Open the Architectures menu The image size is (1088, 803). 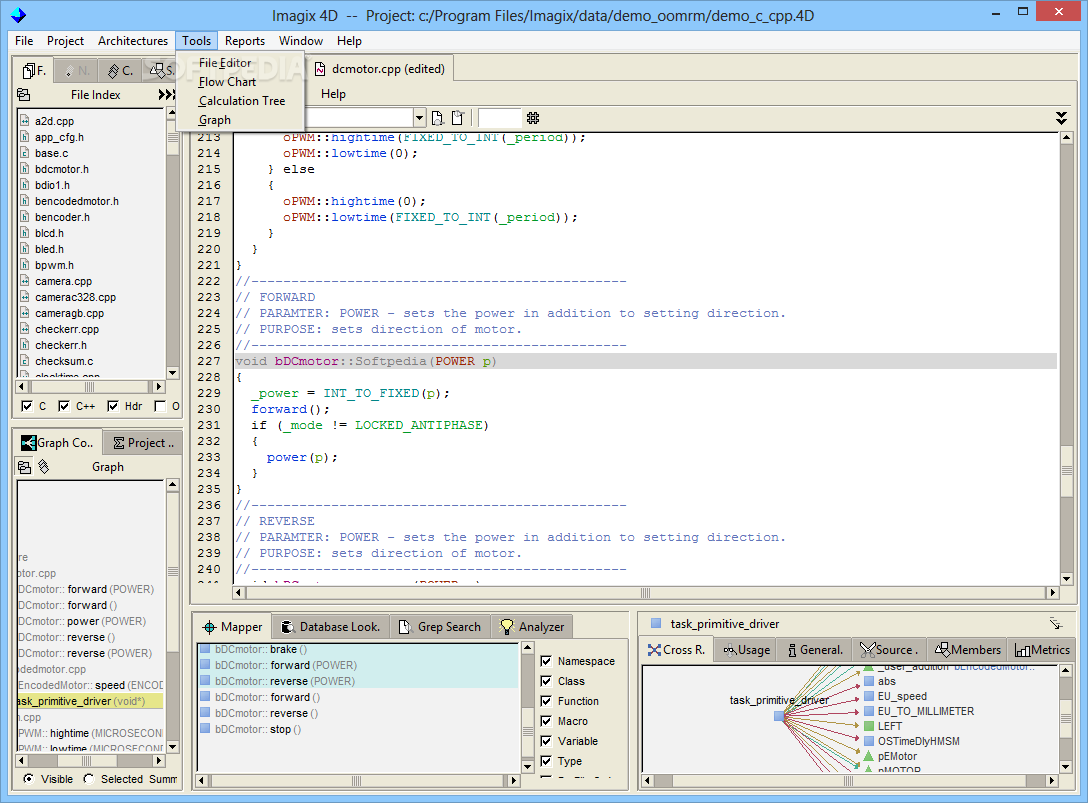pyautogui.click(x=133, y=41)
